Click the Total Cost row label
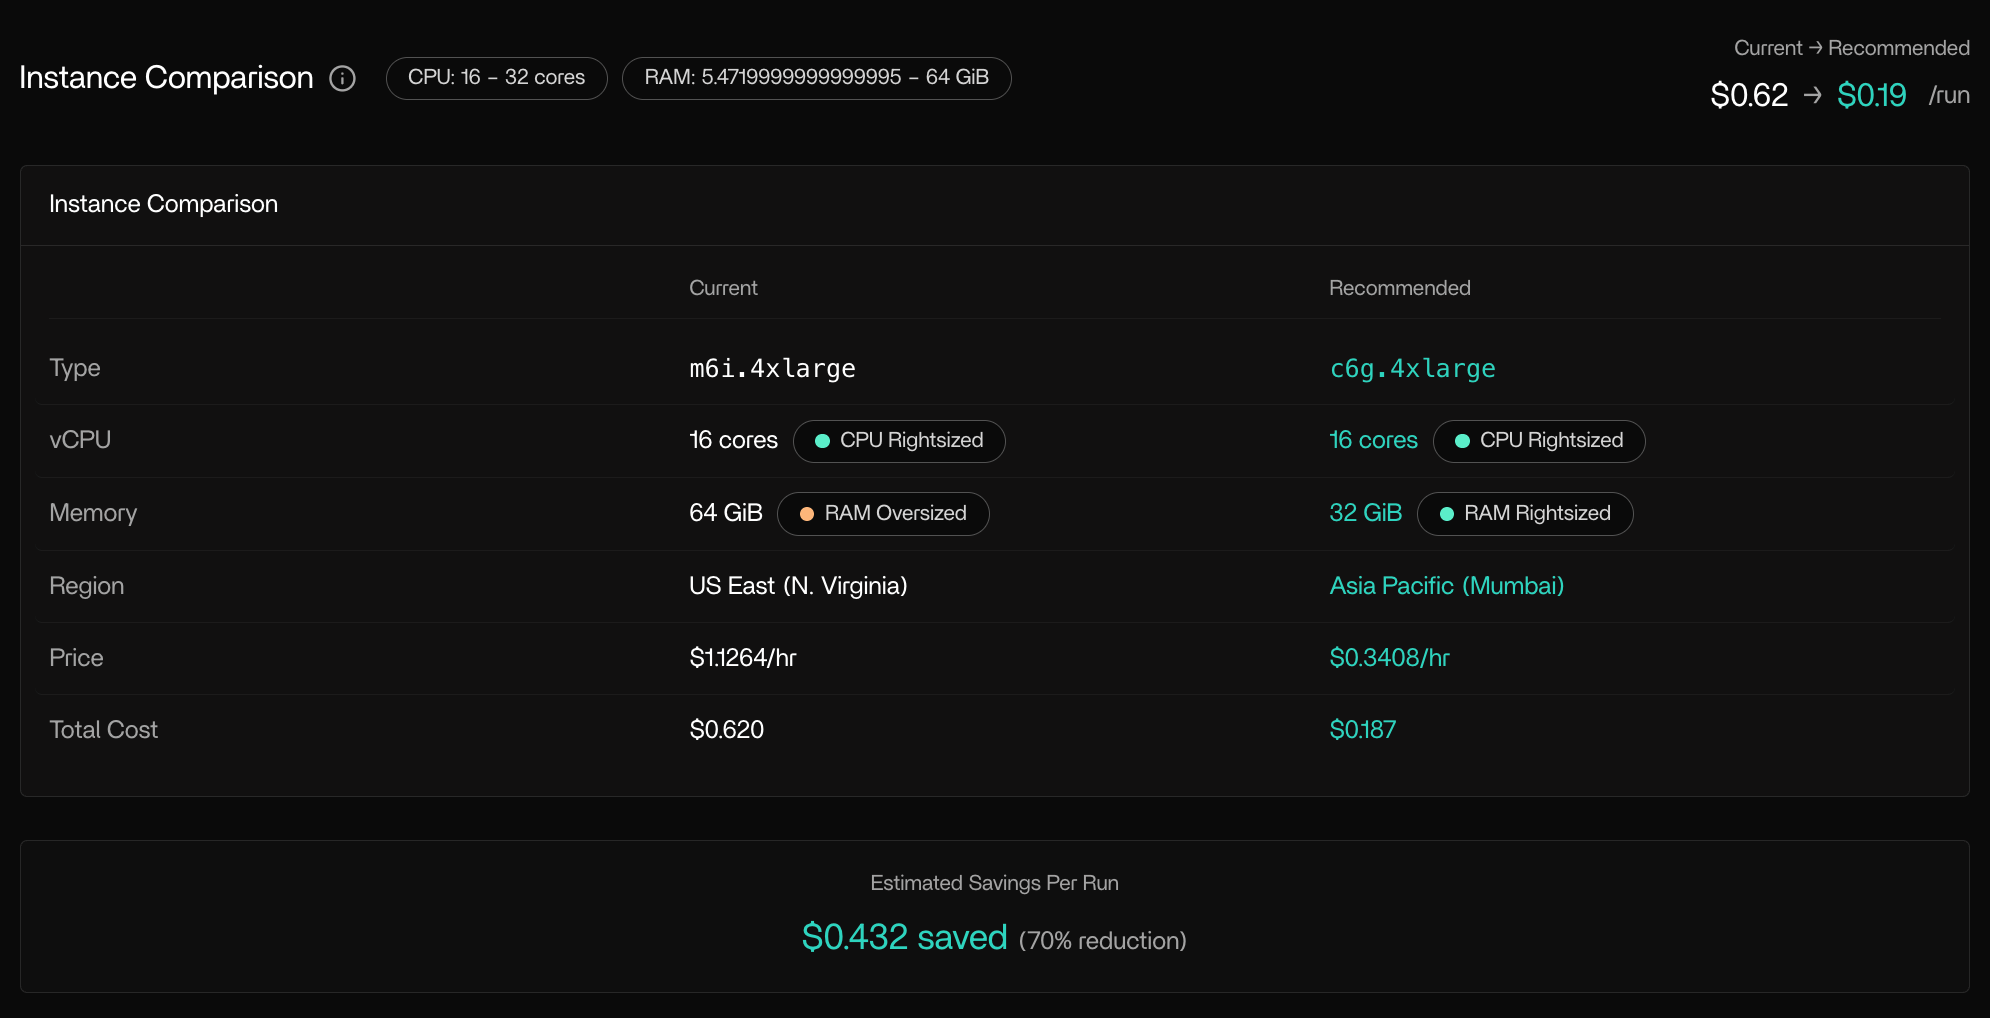The width and height of the screenshot is (1990, 1018). tap(104, 730)
